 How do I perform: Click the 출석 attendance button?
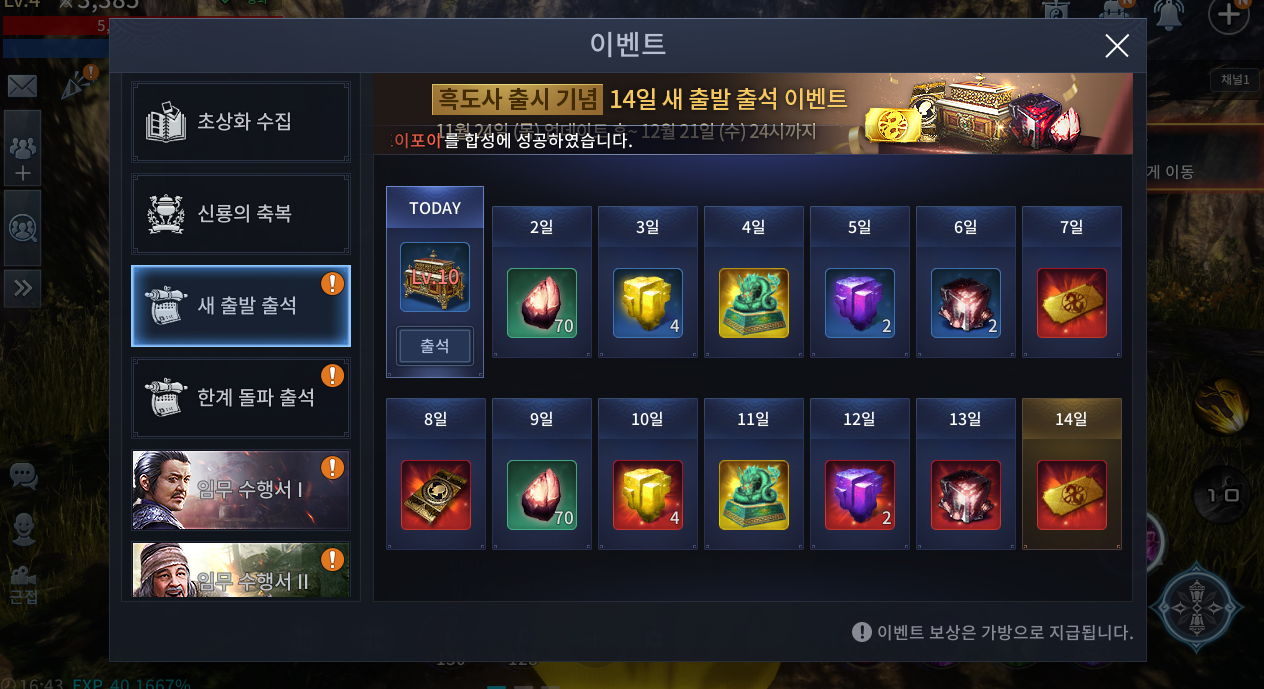(435, 346)
